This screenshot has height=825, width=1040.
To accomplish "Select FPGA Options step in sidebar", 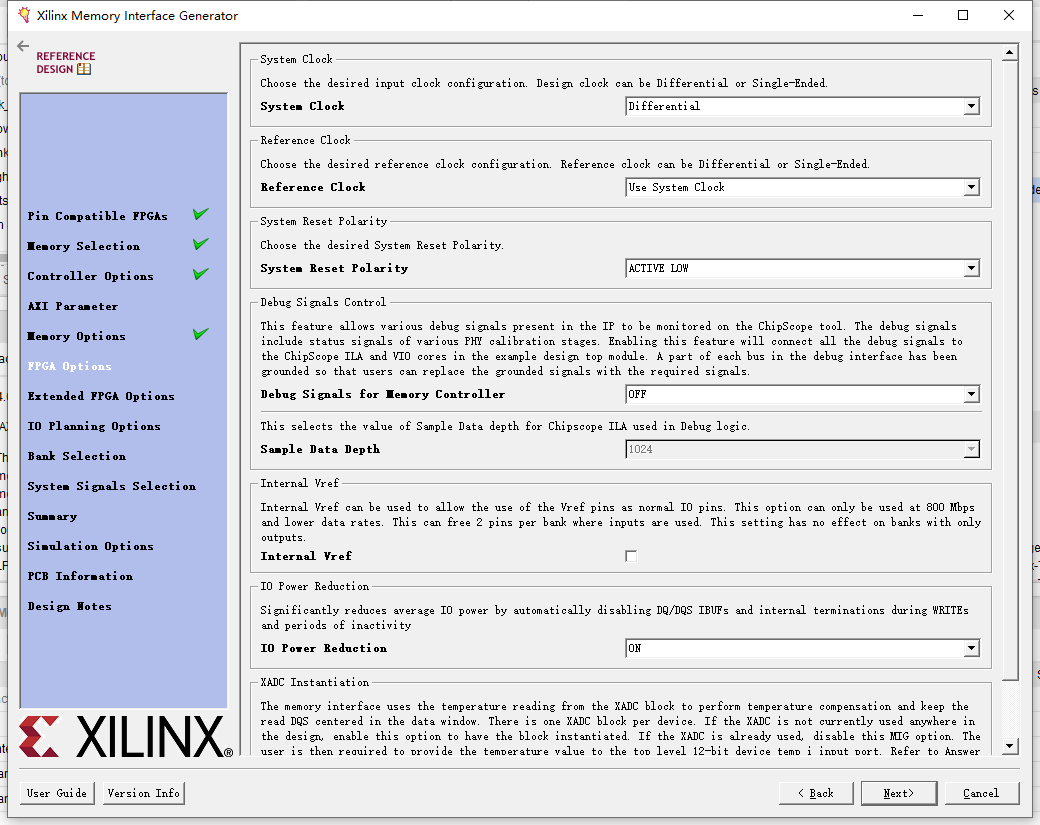I will coord(70,366).
